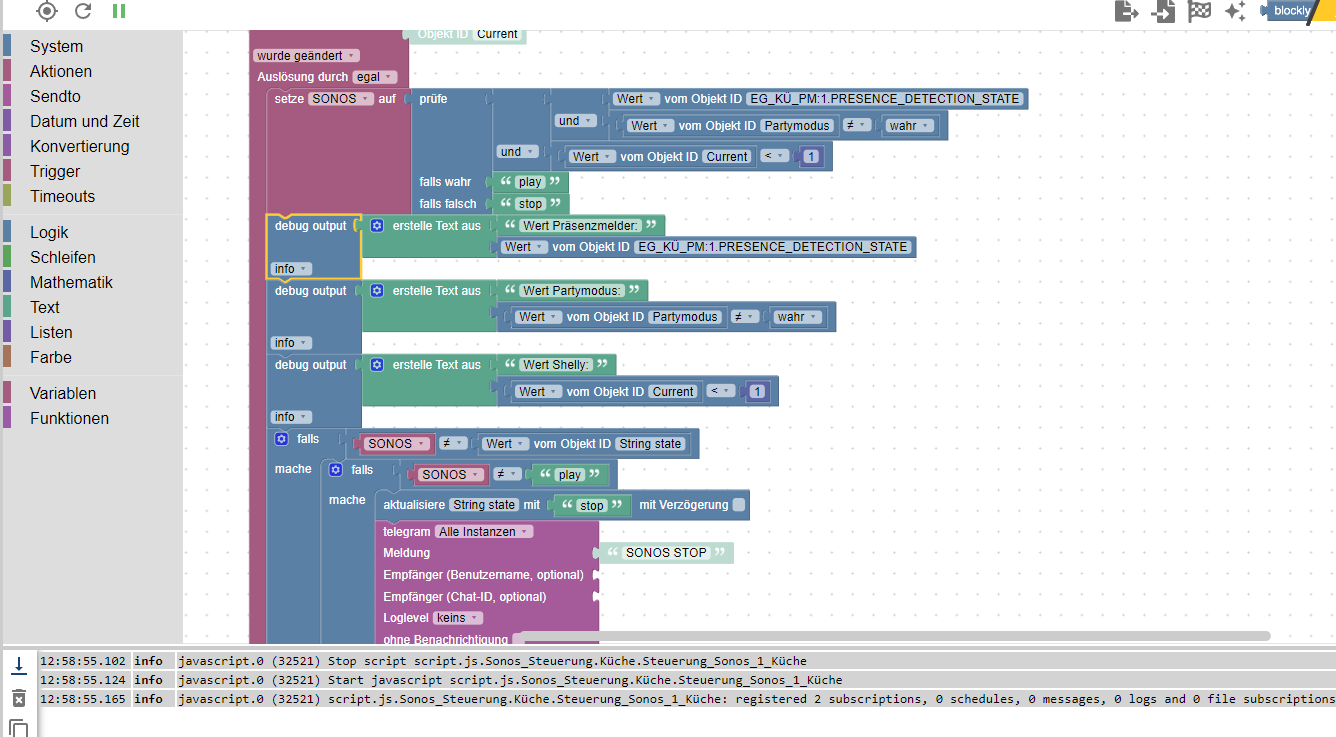Screen dimensions: 1336x737
Task: Open the Mathematik toolbox category
Action: coord(71,282)
